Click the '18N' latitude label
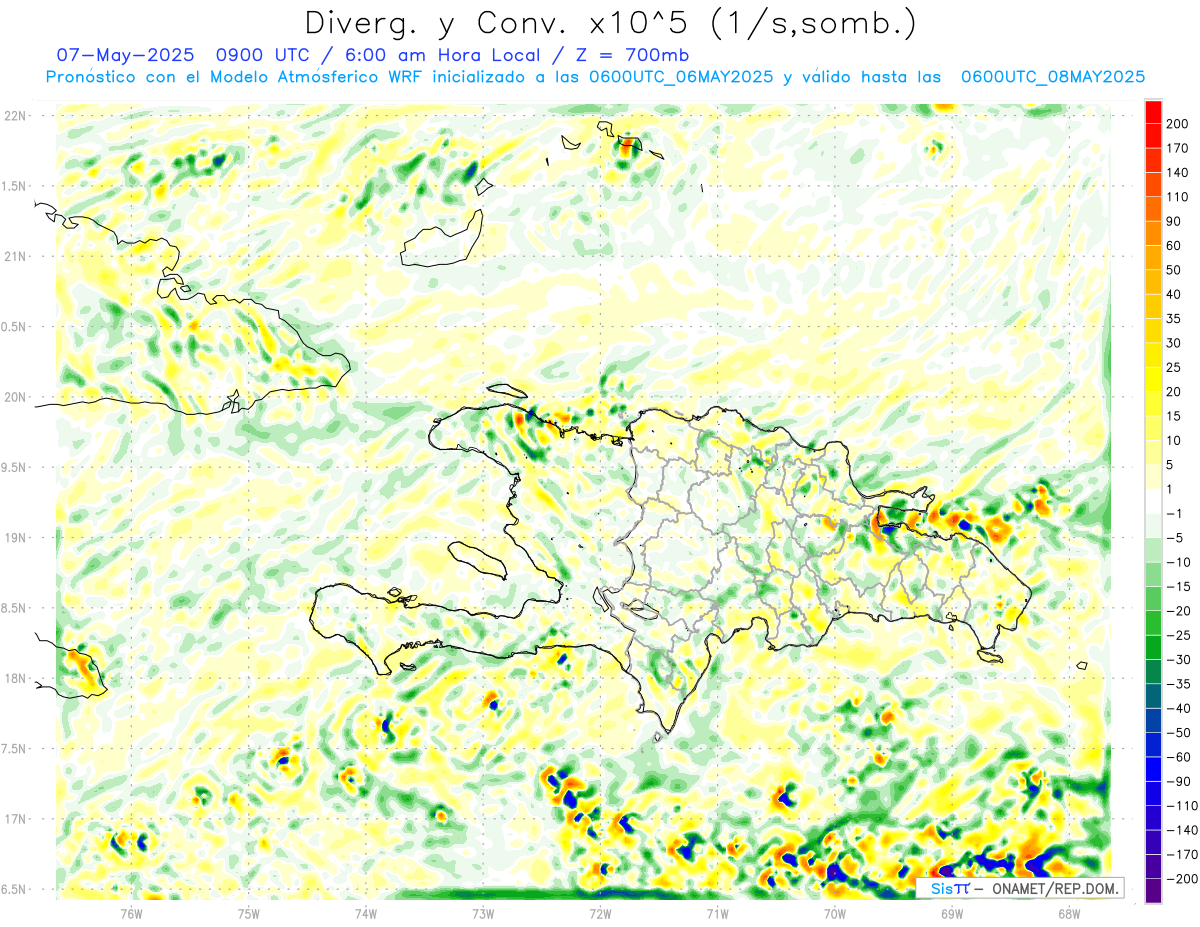 point(15,678)
